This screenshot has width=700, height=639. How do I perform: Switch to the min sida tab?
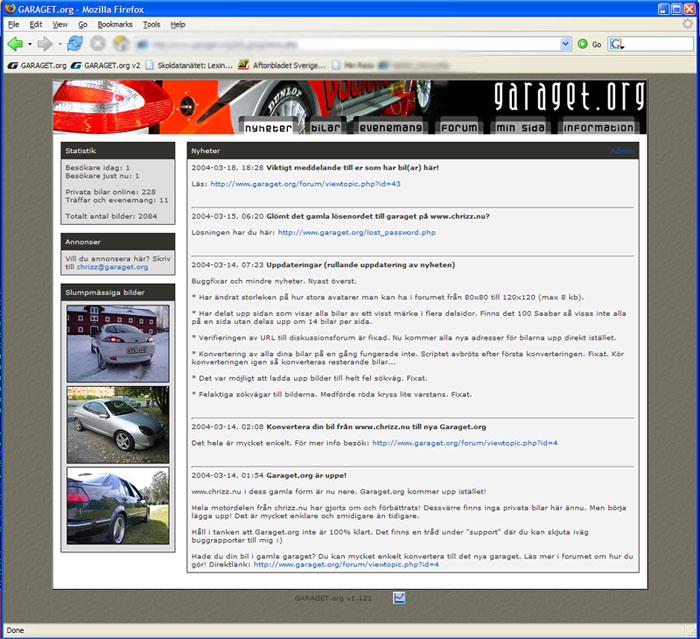[x=521, y=128]
